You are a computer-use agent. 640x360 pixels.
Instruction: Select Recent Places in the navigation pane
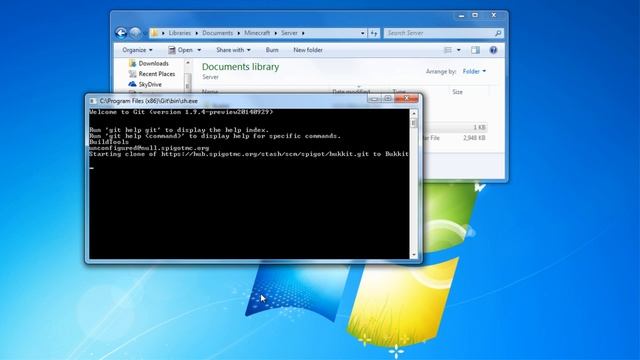157,74
